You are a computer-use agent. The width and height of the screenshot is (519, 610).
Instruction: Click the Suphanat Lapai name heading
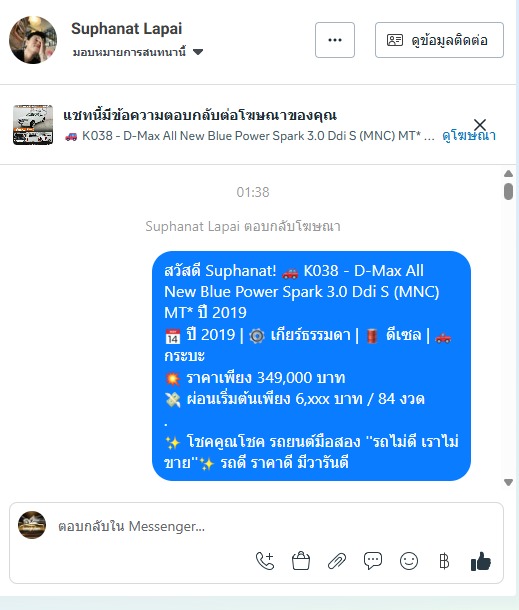coord(126,29)
